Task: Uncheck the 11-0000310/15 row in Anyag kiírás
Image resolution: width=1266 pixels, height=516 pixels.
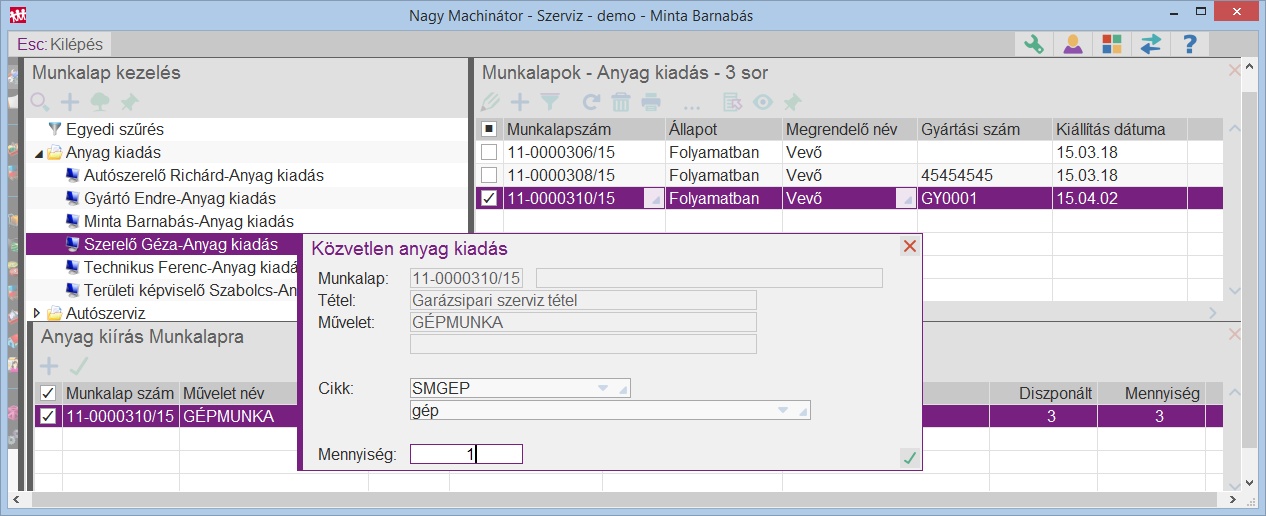Action: pyautogui.click(x=48, y=416)
